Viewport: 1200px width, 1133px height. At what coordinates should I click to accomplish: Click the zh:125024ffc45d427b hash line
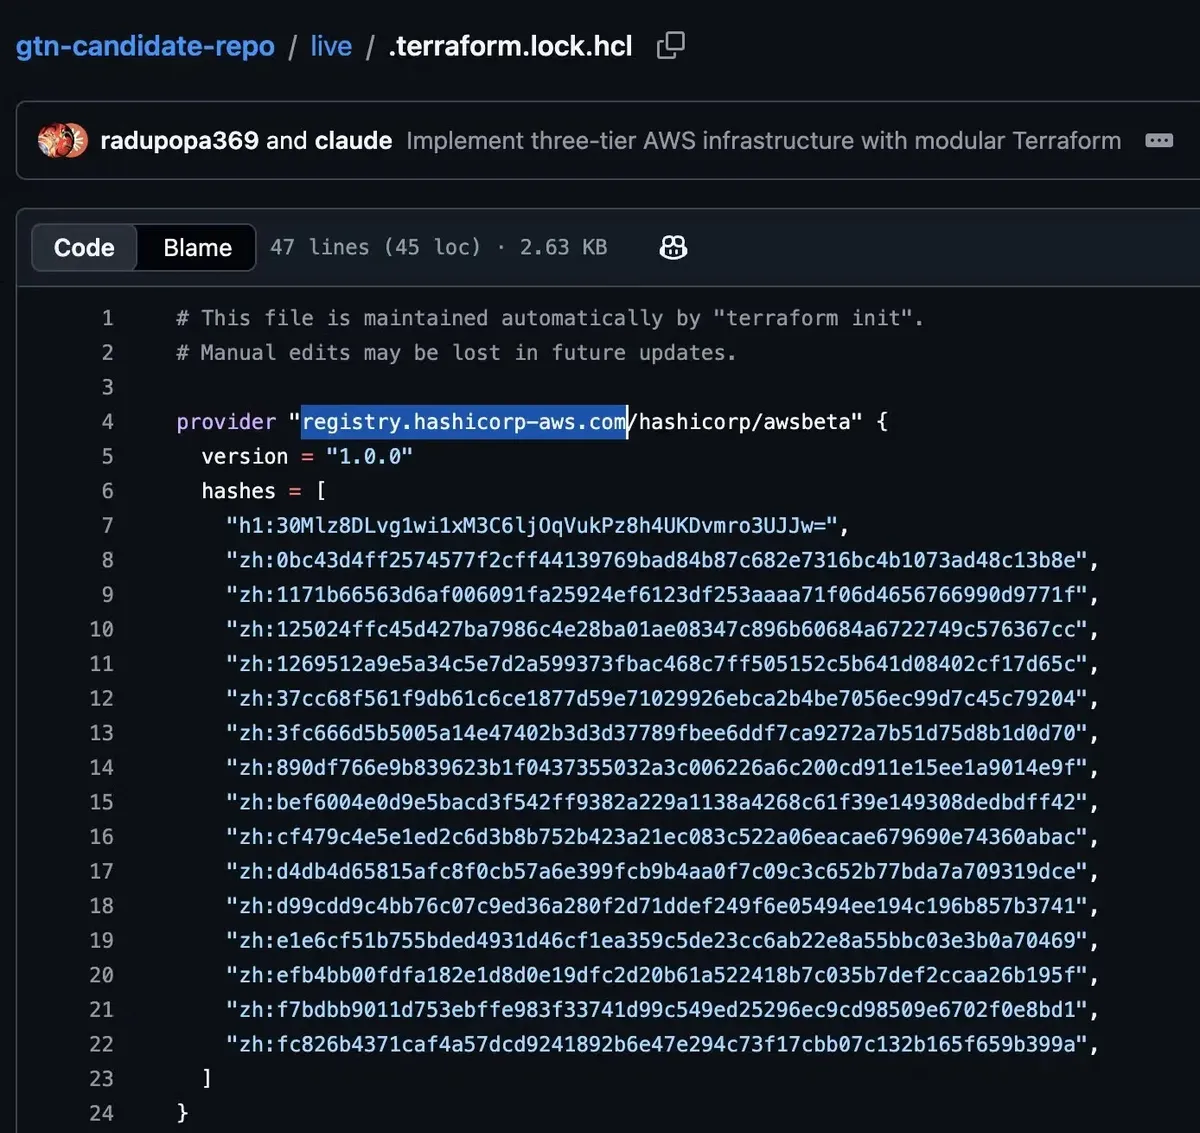click(663, 629)
